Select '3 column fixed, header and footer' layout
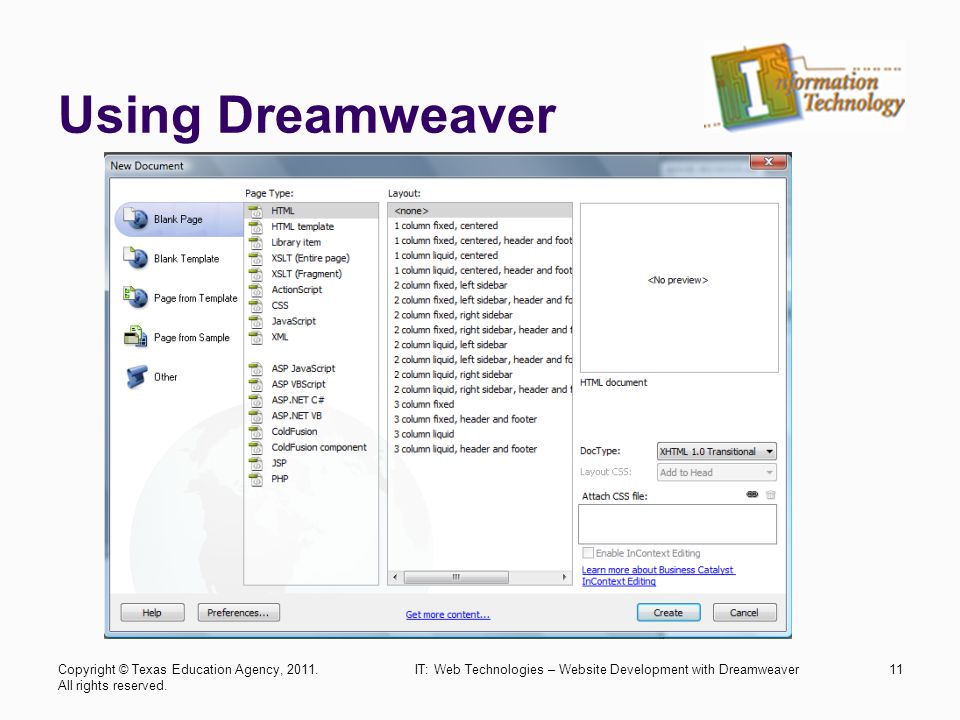Viewport: 960px width, 720px height. (480, 419)
